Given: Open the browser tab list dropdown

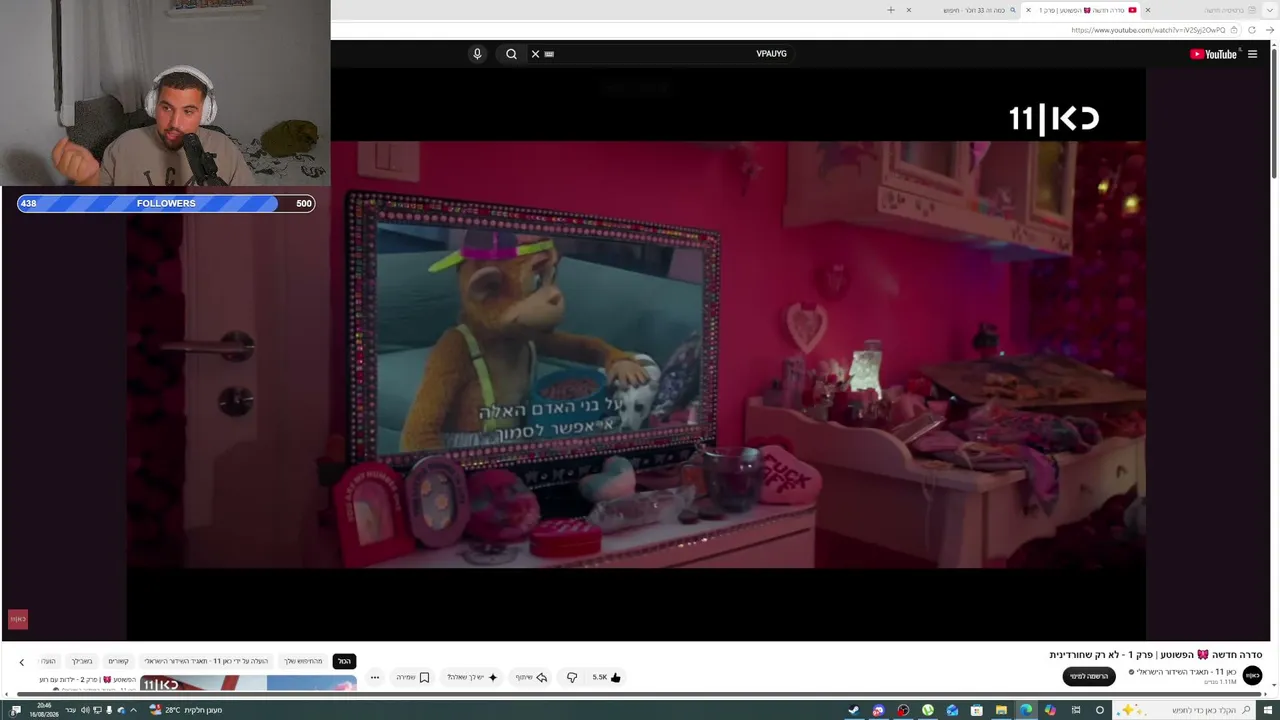Looking at the screenshot, I should point(1271,10).
